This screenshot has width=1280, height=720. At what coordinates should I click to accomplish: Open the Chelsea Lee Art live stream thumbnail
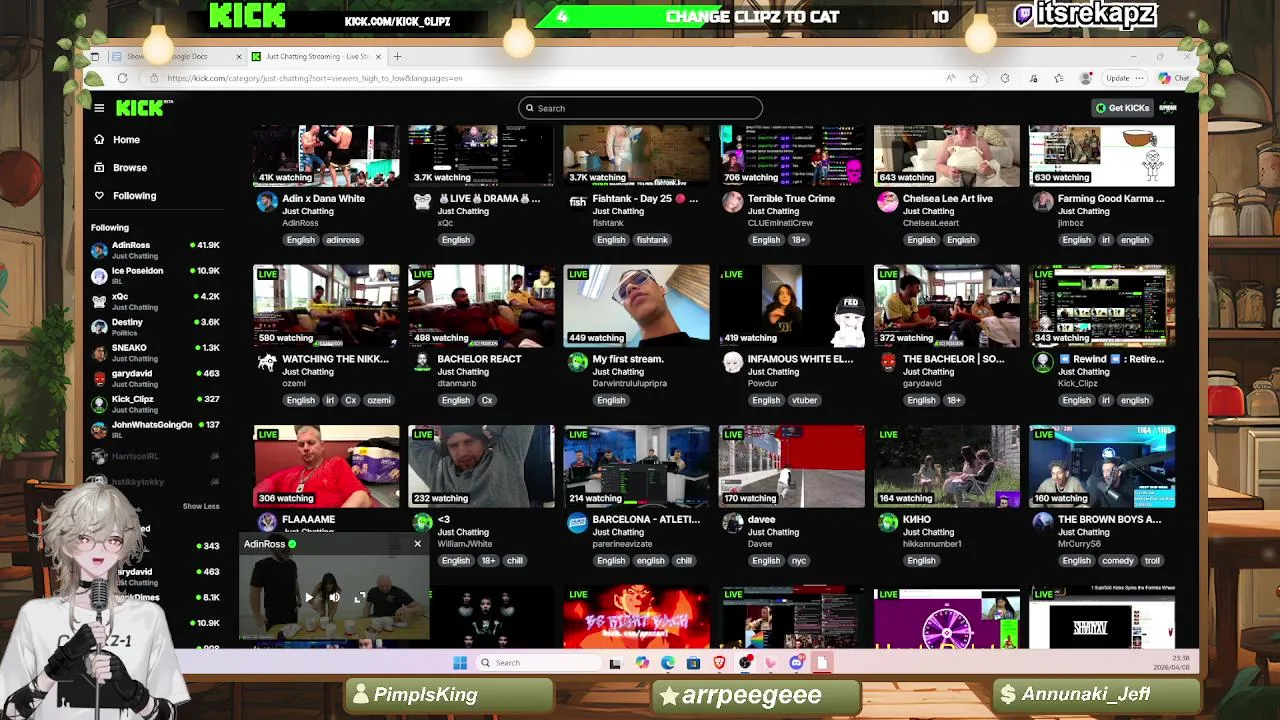point(947,156)
